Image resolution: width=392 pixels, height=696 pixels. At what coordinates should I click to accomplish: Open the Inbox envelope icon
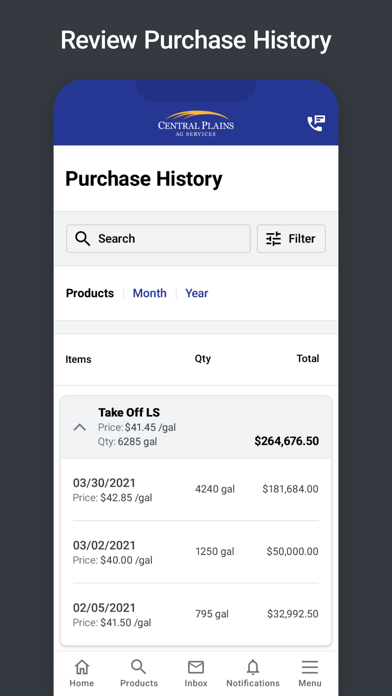click(x=196, y=667)
